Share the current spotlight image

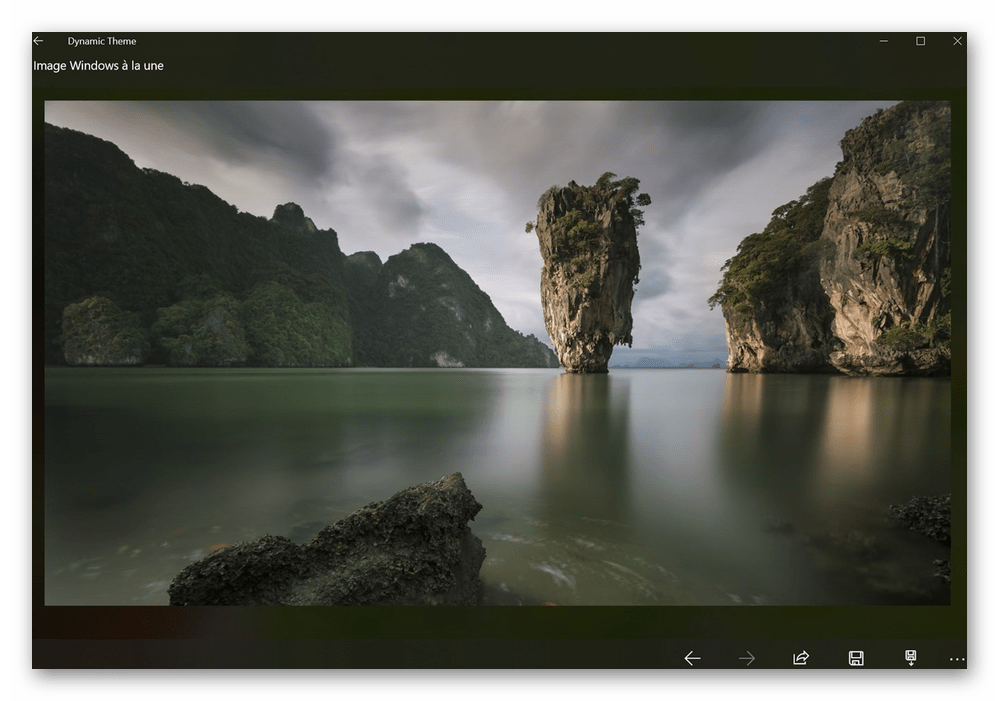pos(801,658)
